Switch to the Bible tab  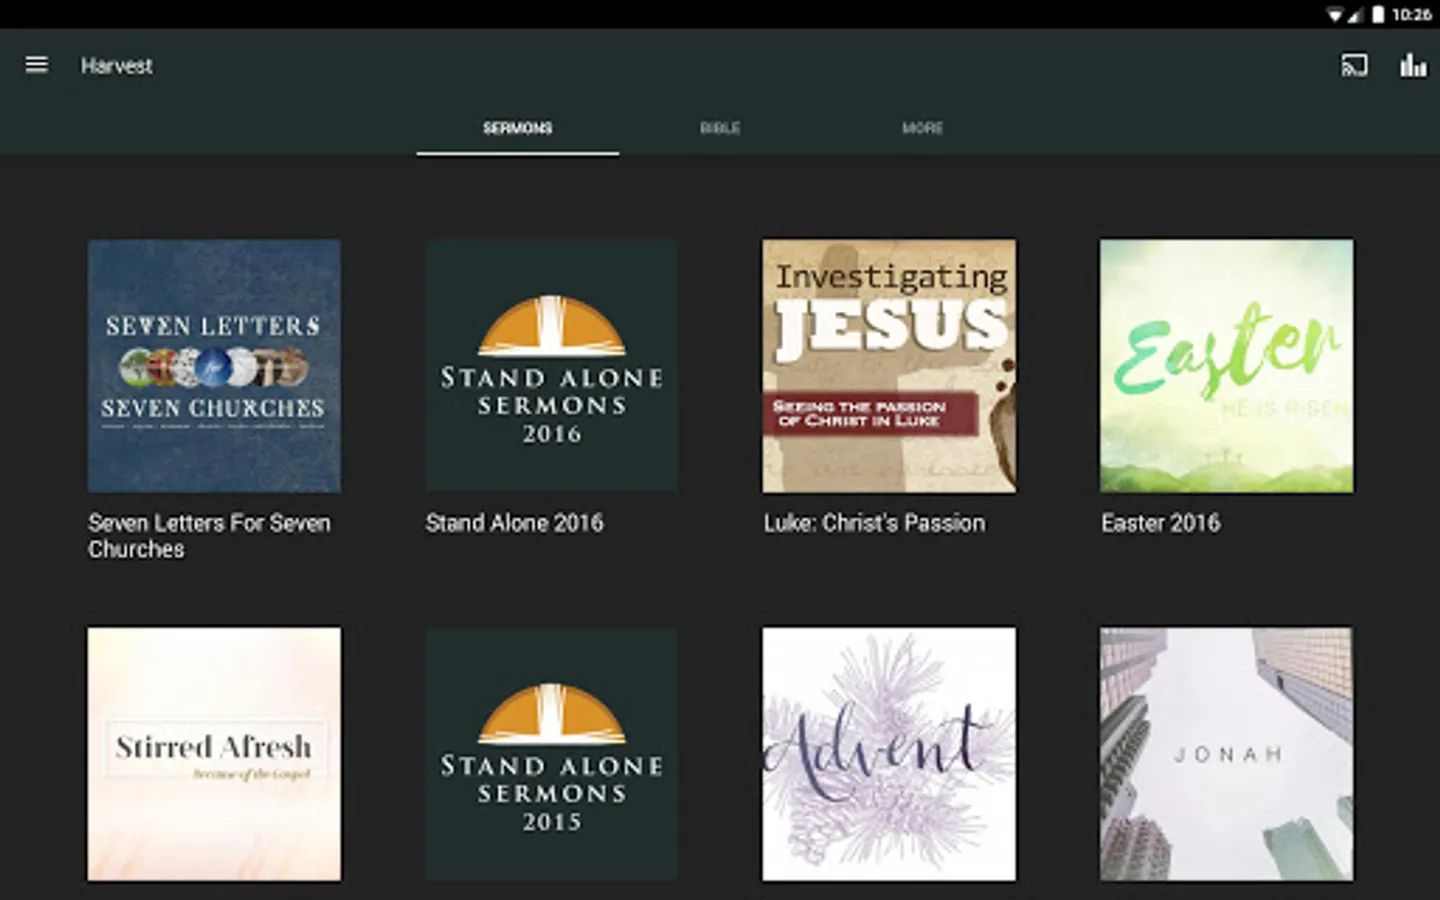720,129
